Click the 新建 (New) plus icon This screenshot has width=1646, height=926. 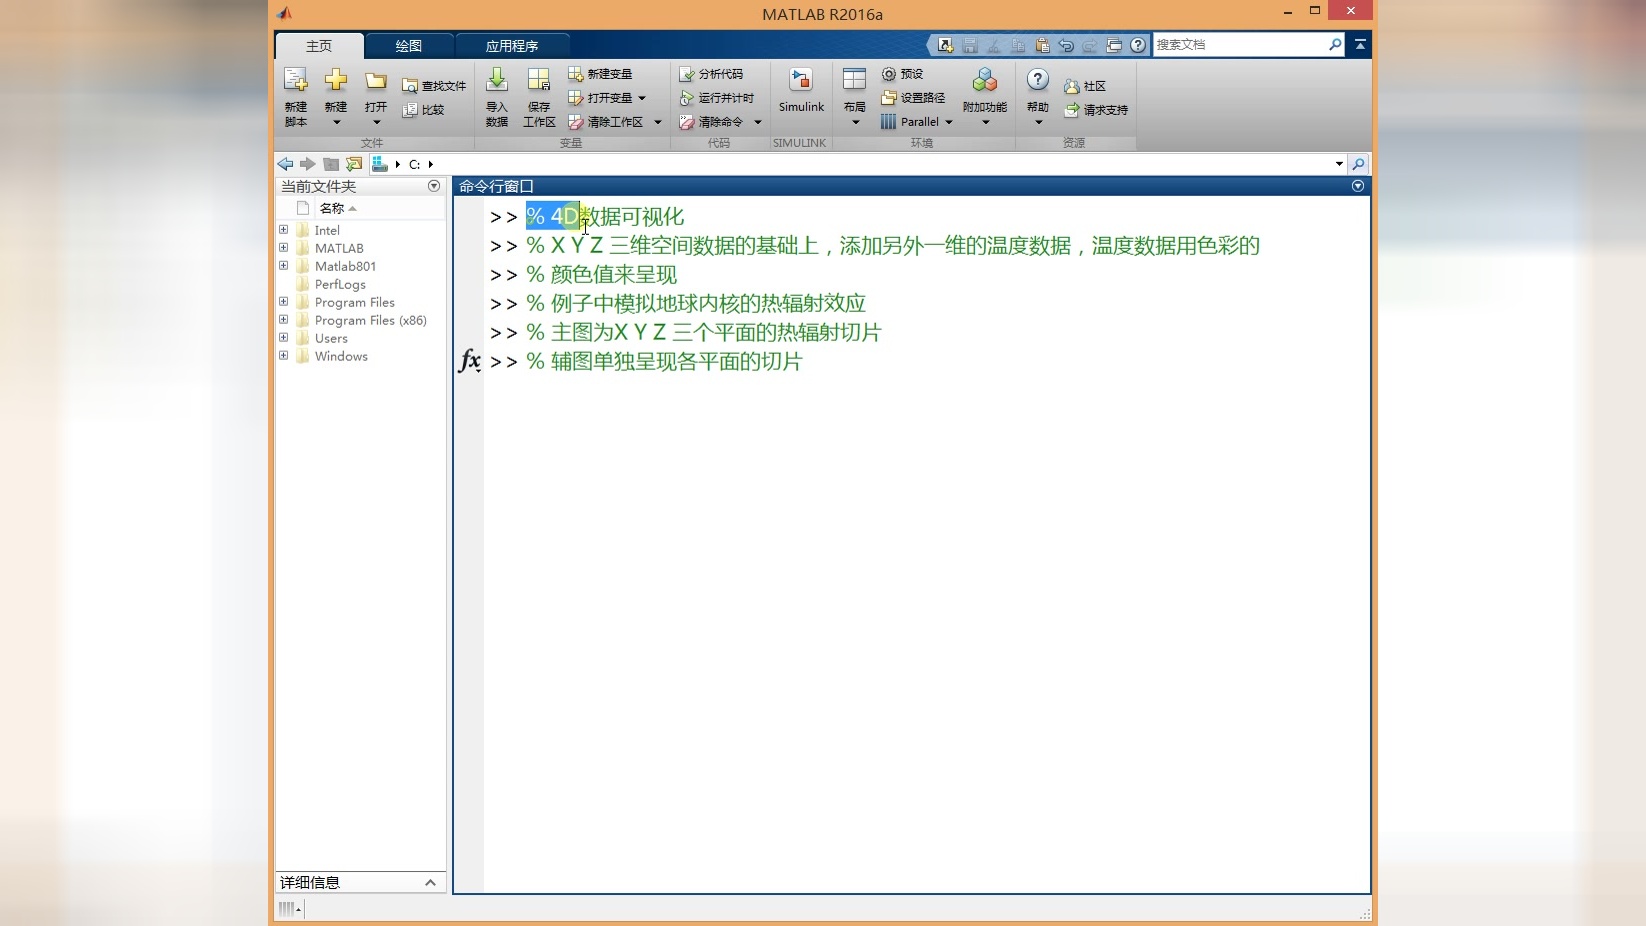336,81
